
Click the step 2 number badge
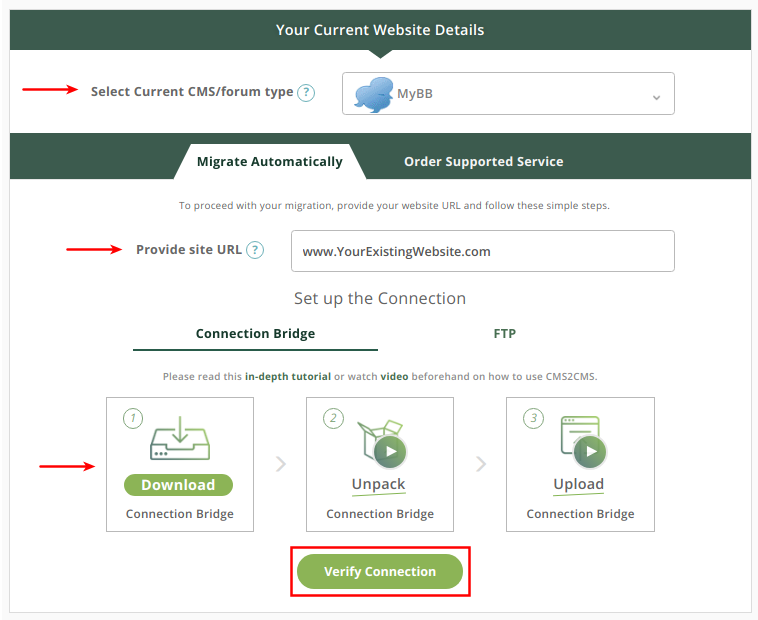pyautogui.click(x=333, y=418)
